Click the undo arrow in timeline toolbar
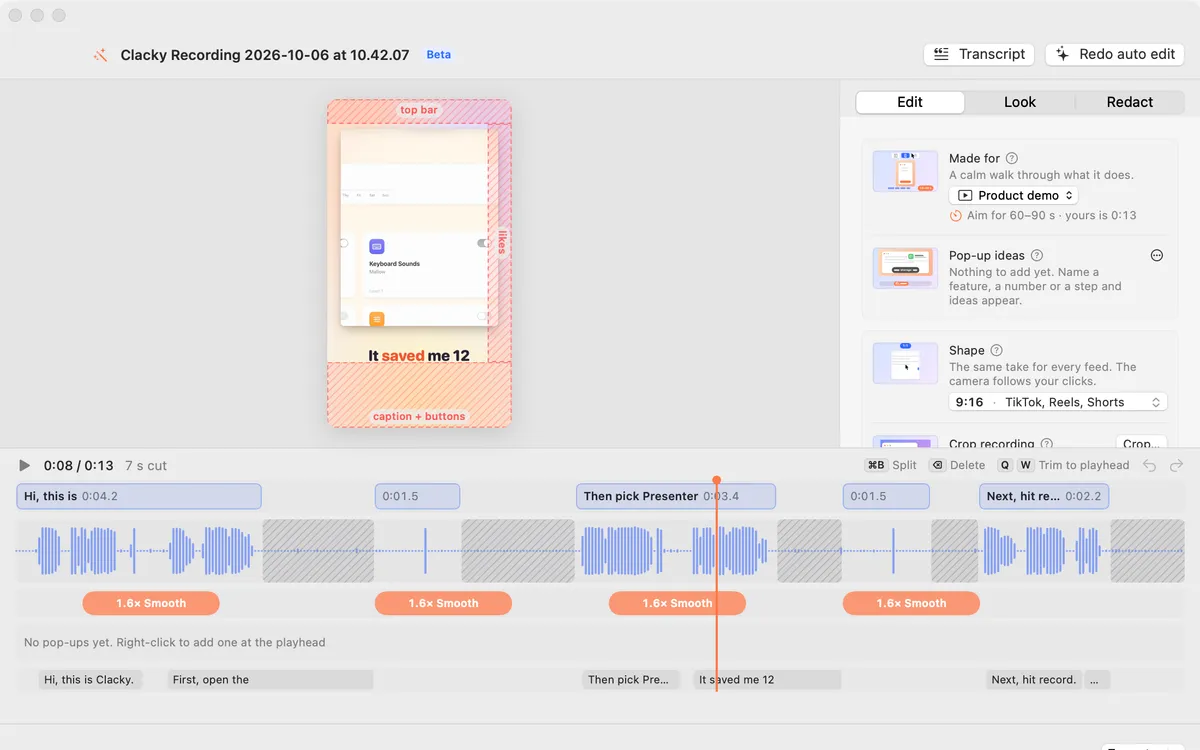Screen dimensions: 1200x750 pyautogui.click(x=1150, y=466)
